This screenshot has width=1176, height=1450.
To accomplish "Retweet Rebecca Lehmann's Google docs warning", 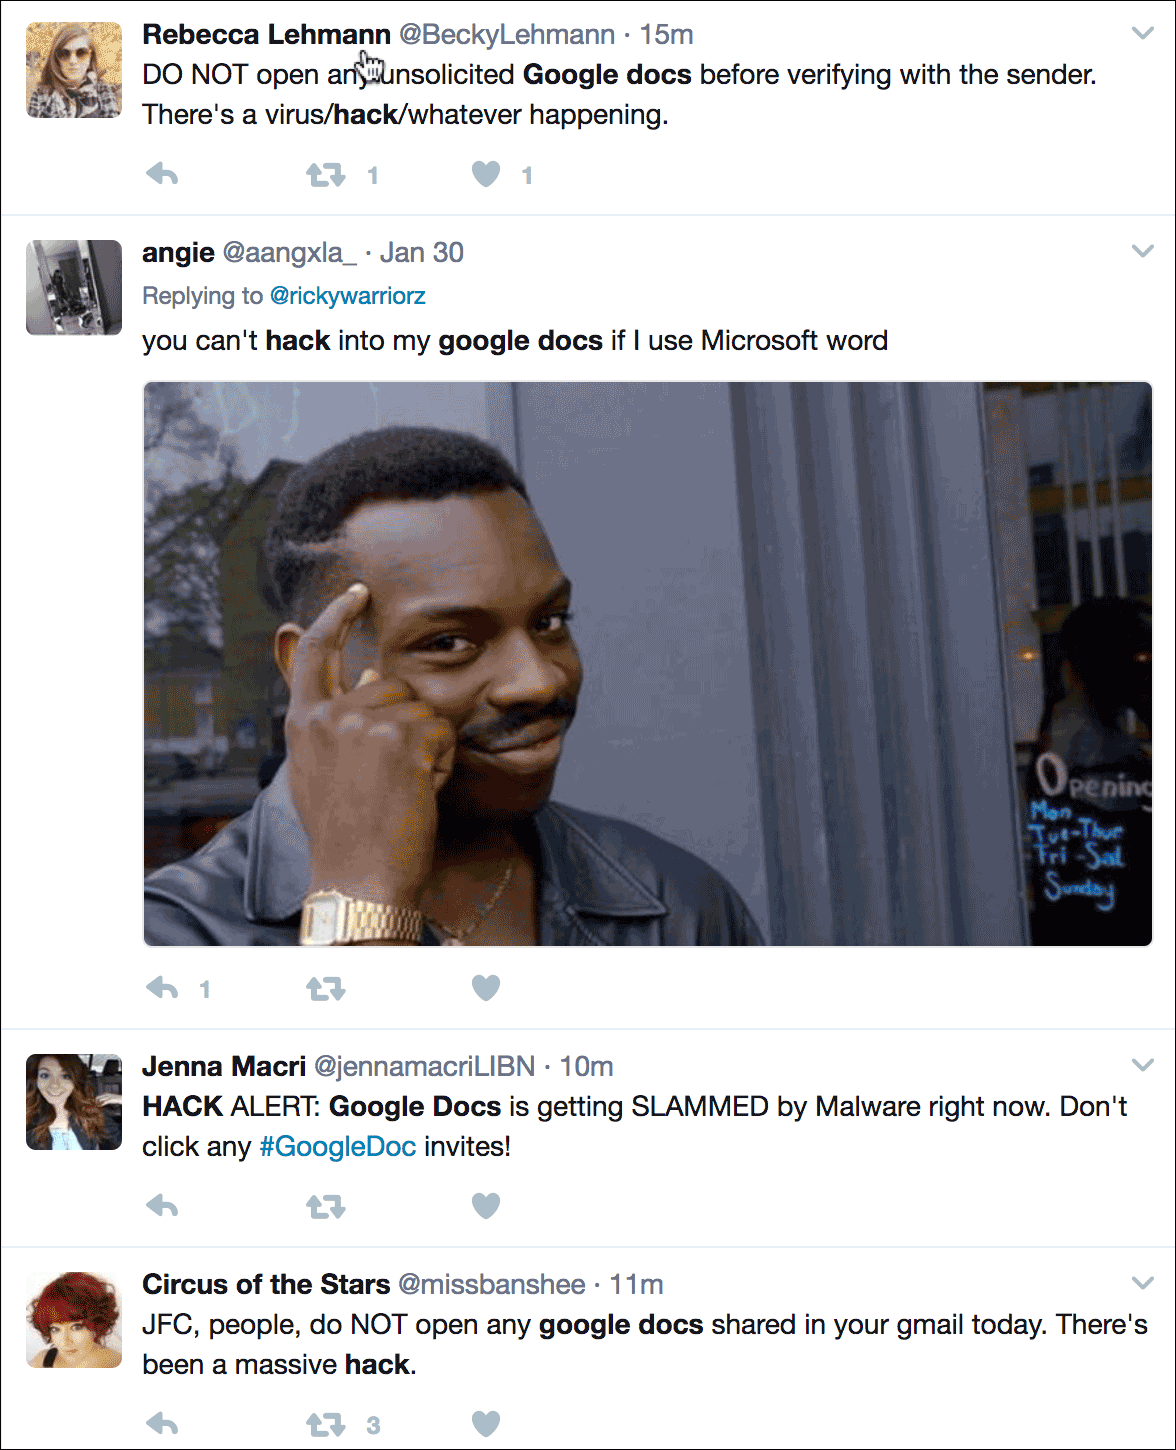I will pyautogui.click(x=325, y=176).
